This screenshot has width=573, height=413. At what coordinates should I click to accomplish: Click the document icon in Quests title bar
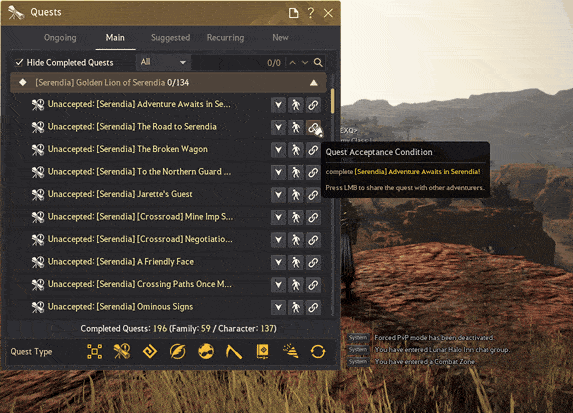pos(293,13)
